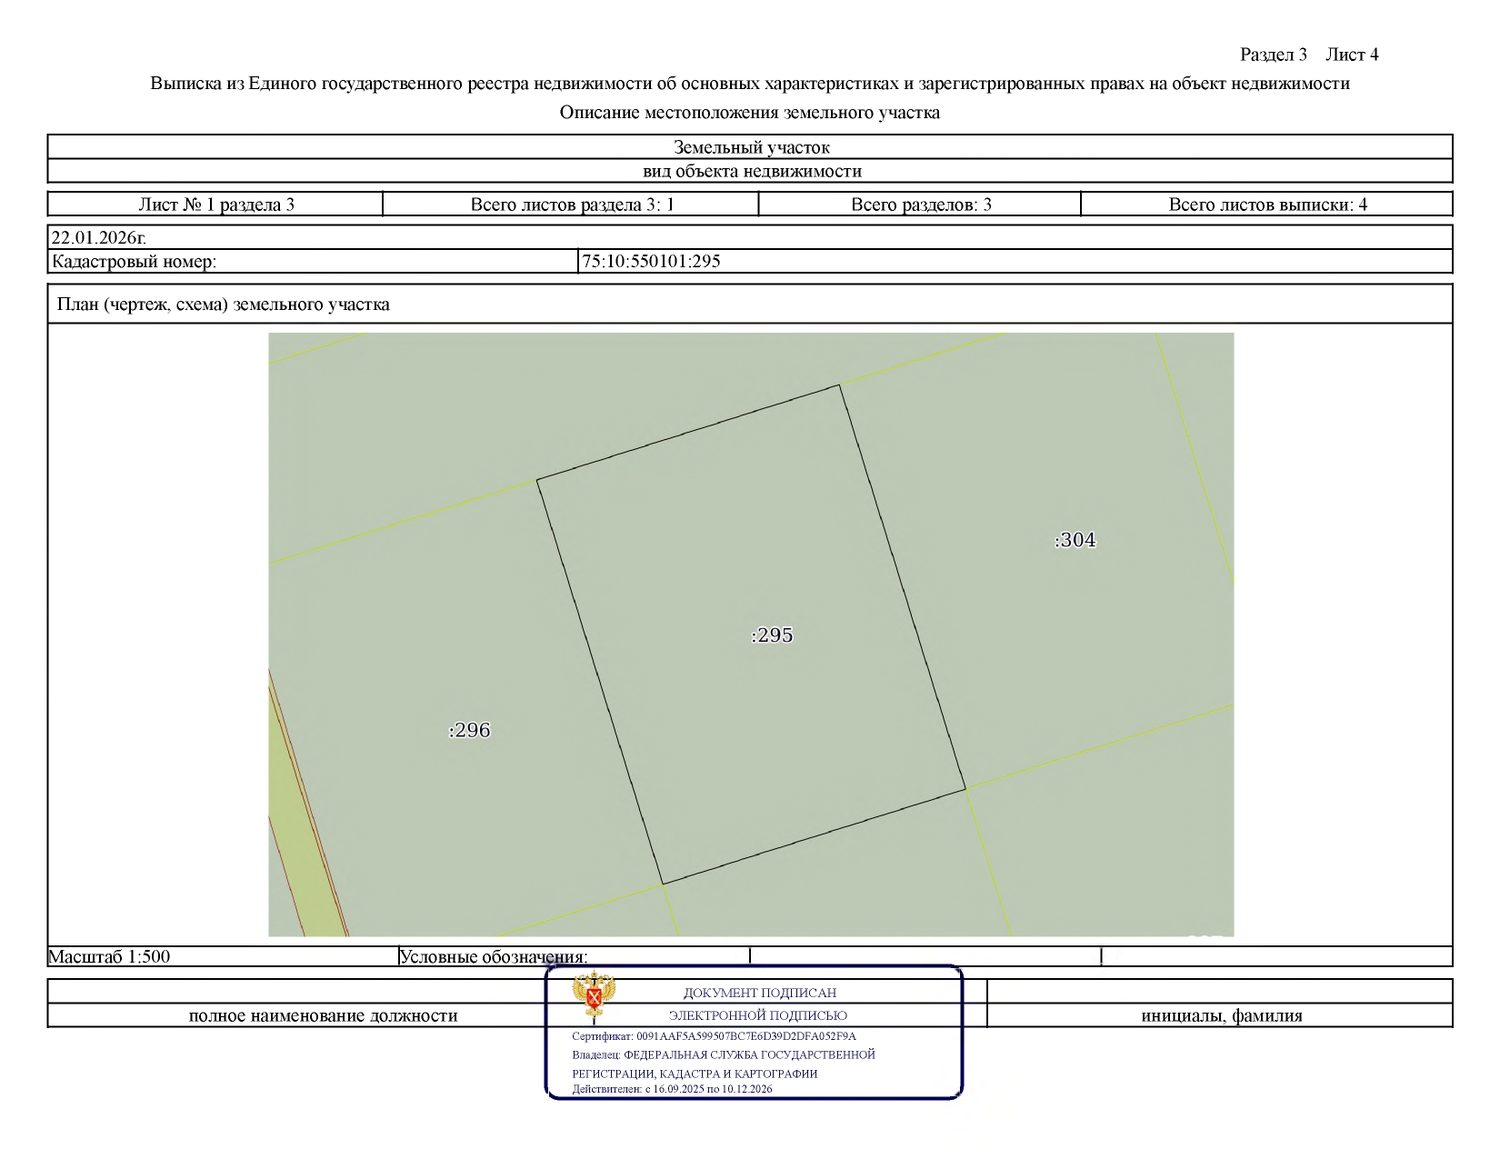Select the "Масштаб 1:500" scale text

coord(110,957)
